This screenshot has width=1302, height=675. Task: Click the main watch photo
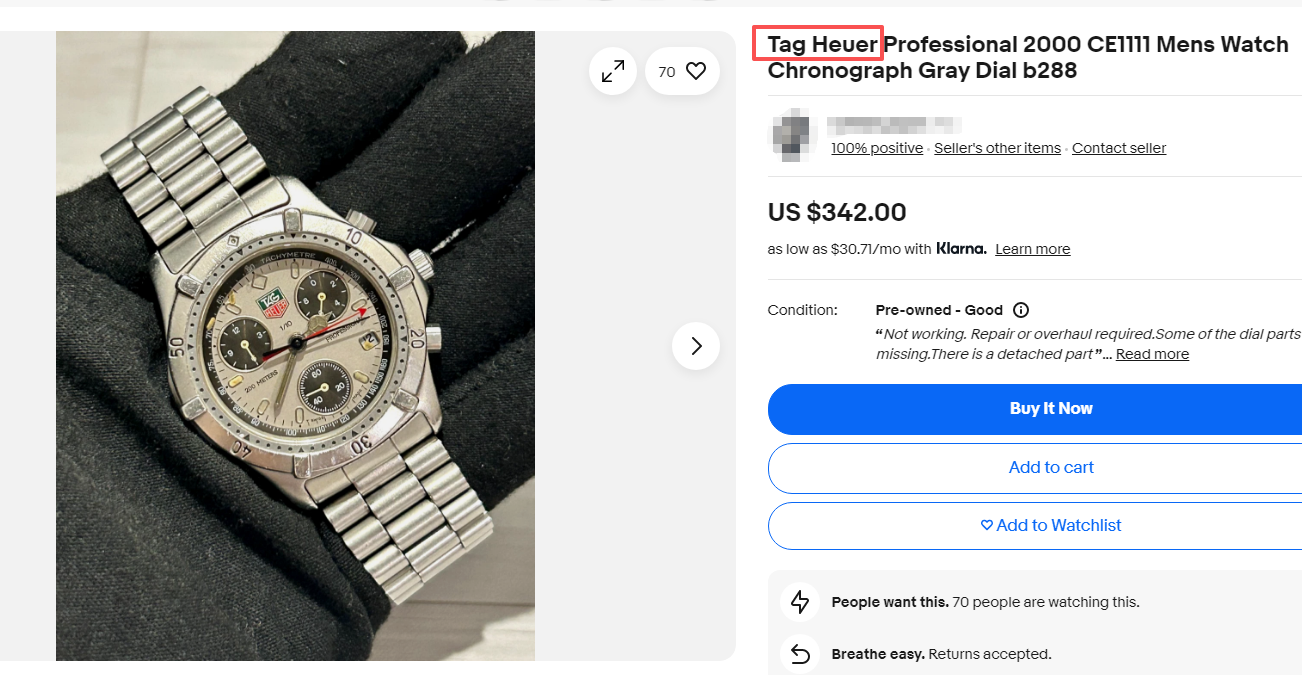295,346
